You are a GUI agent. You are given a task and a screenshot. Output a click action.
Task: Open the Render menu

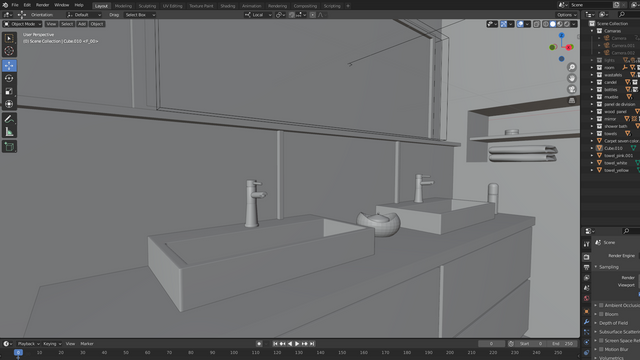click(42, 5)
